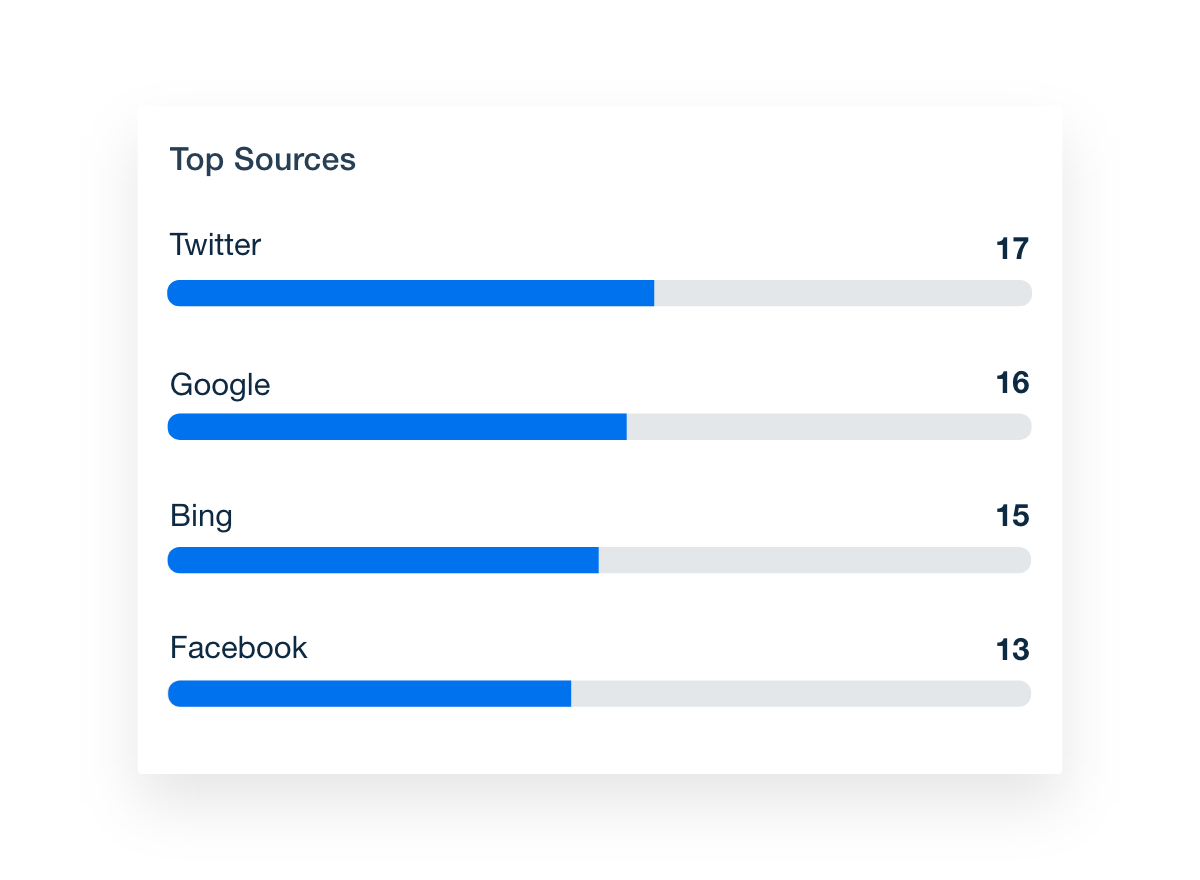
Task: Click Bing's count of 15
Action: (1012, 516)
